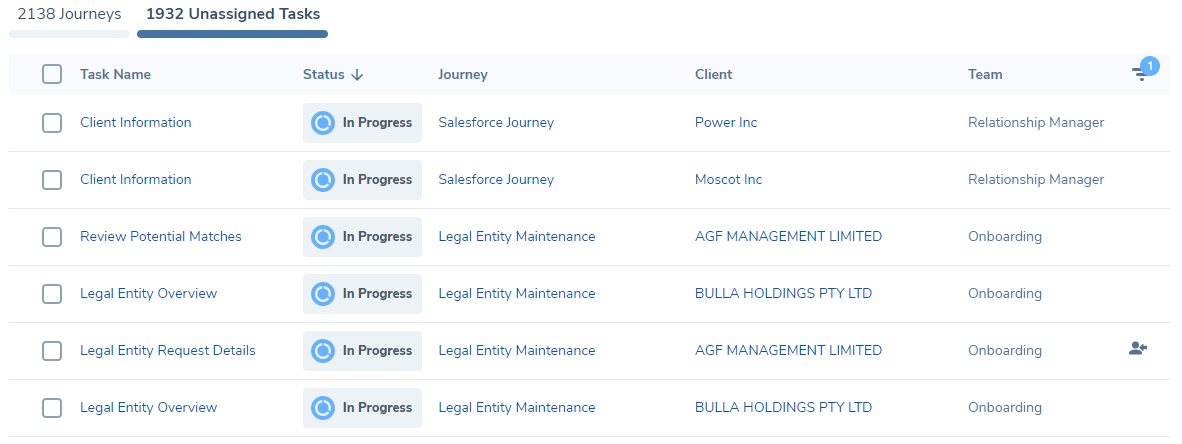Click the filter icon with badge
The width and height of the screenshot is (1182, 444).
click(x=1141, y=74)
